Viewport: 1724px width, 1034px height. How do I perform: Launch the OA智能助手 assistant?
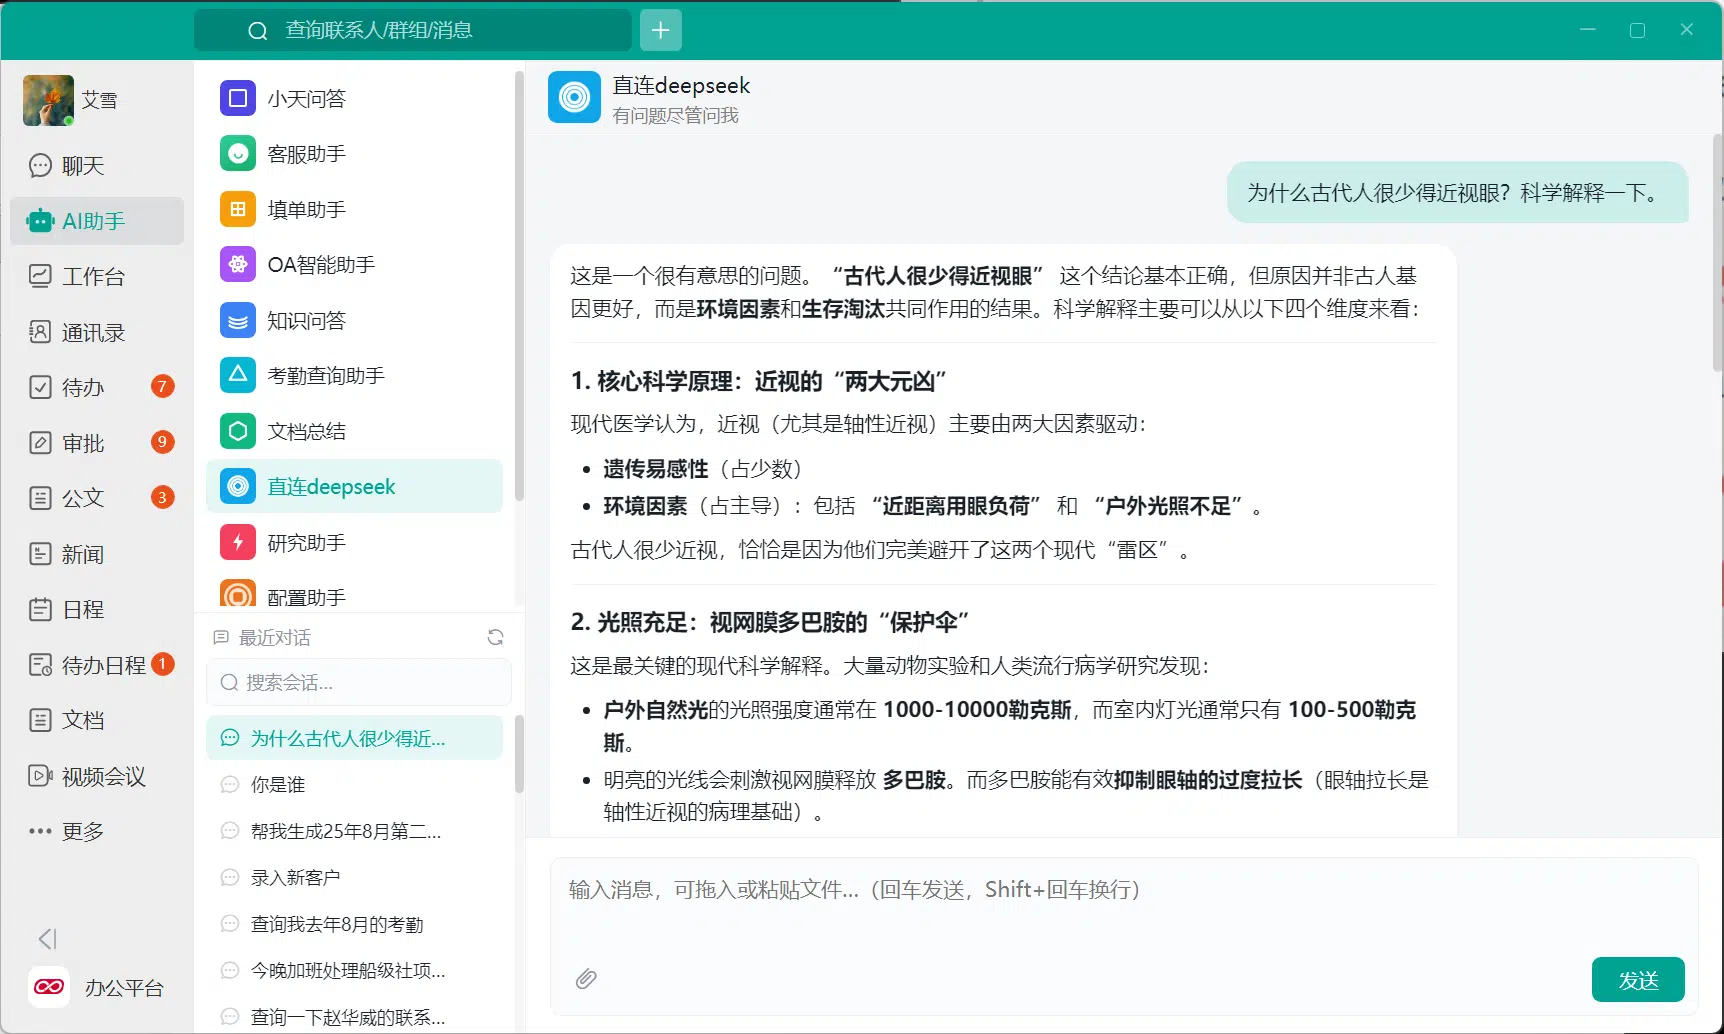[x=354, y=265]
